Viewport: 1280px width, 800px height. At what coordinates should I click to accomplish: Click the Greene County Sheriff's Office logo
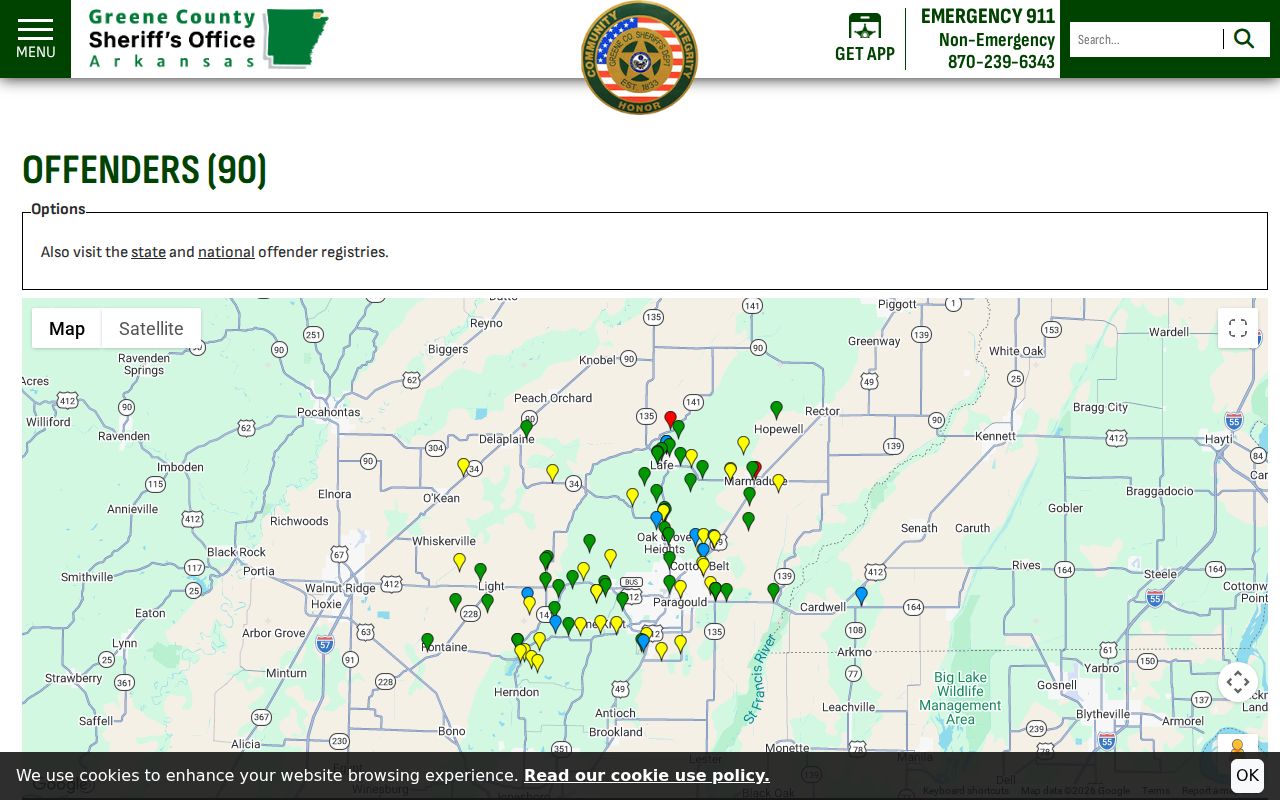[x=208, y=38]
